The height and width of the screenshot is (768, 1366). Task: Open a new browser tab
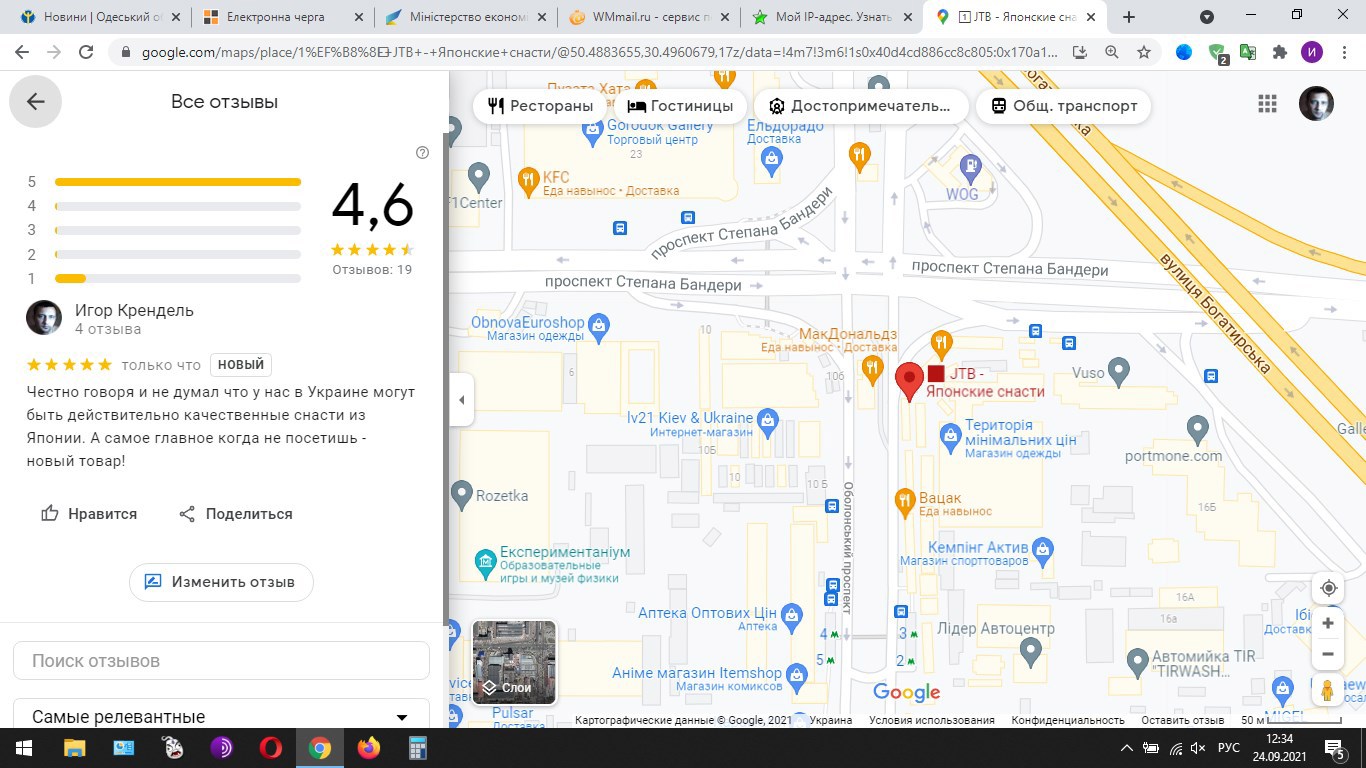1129,17
